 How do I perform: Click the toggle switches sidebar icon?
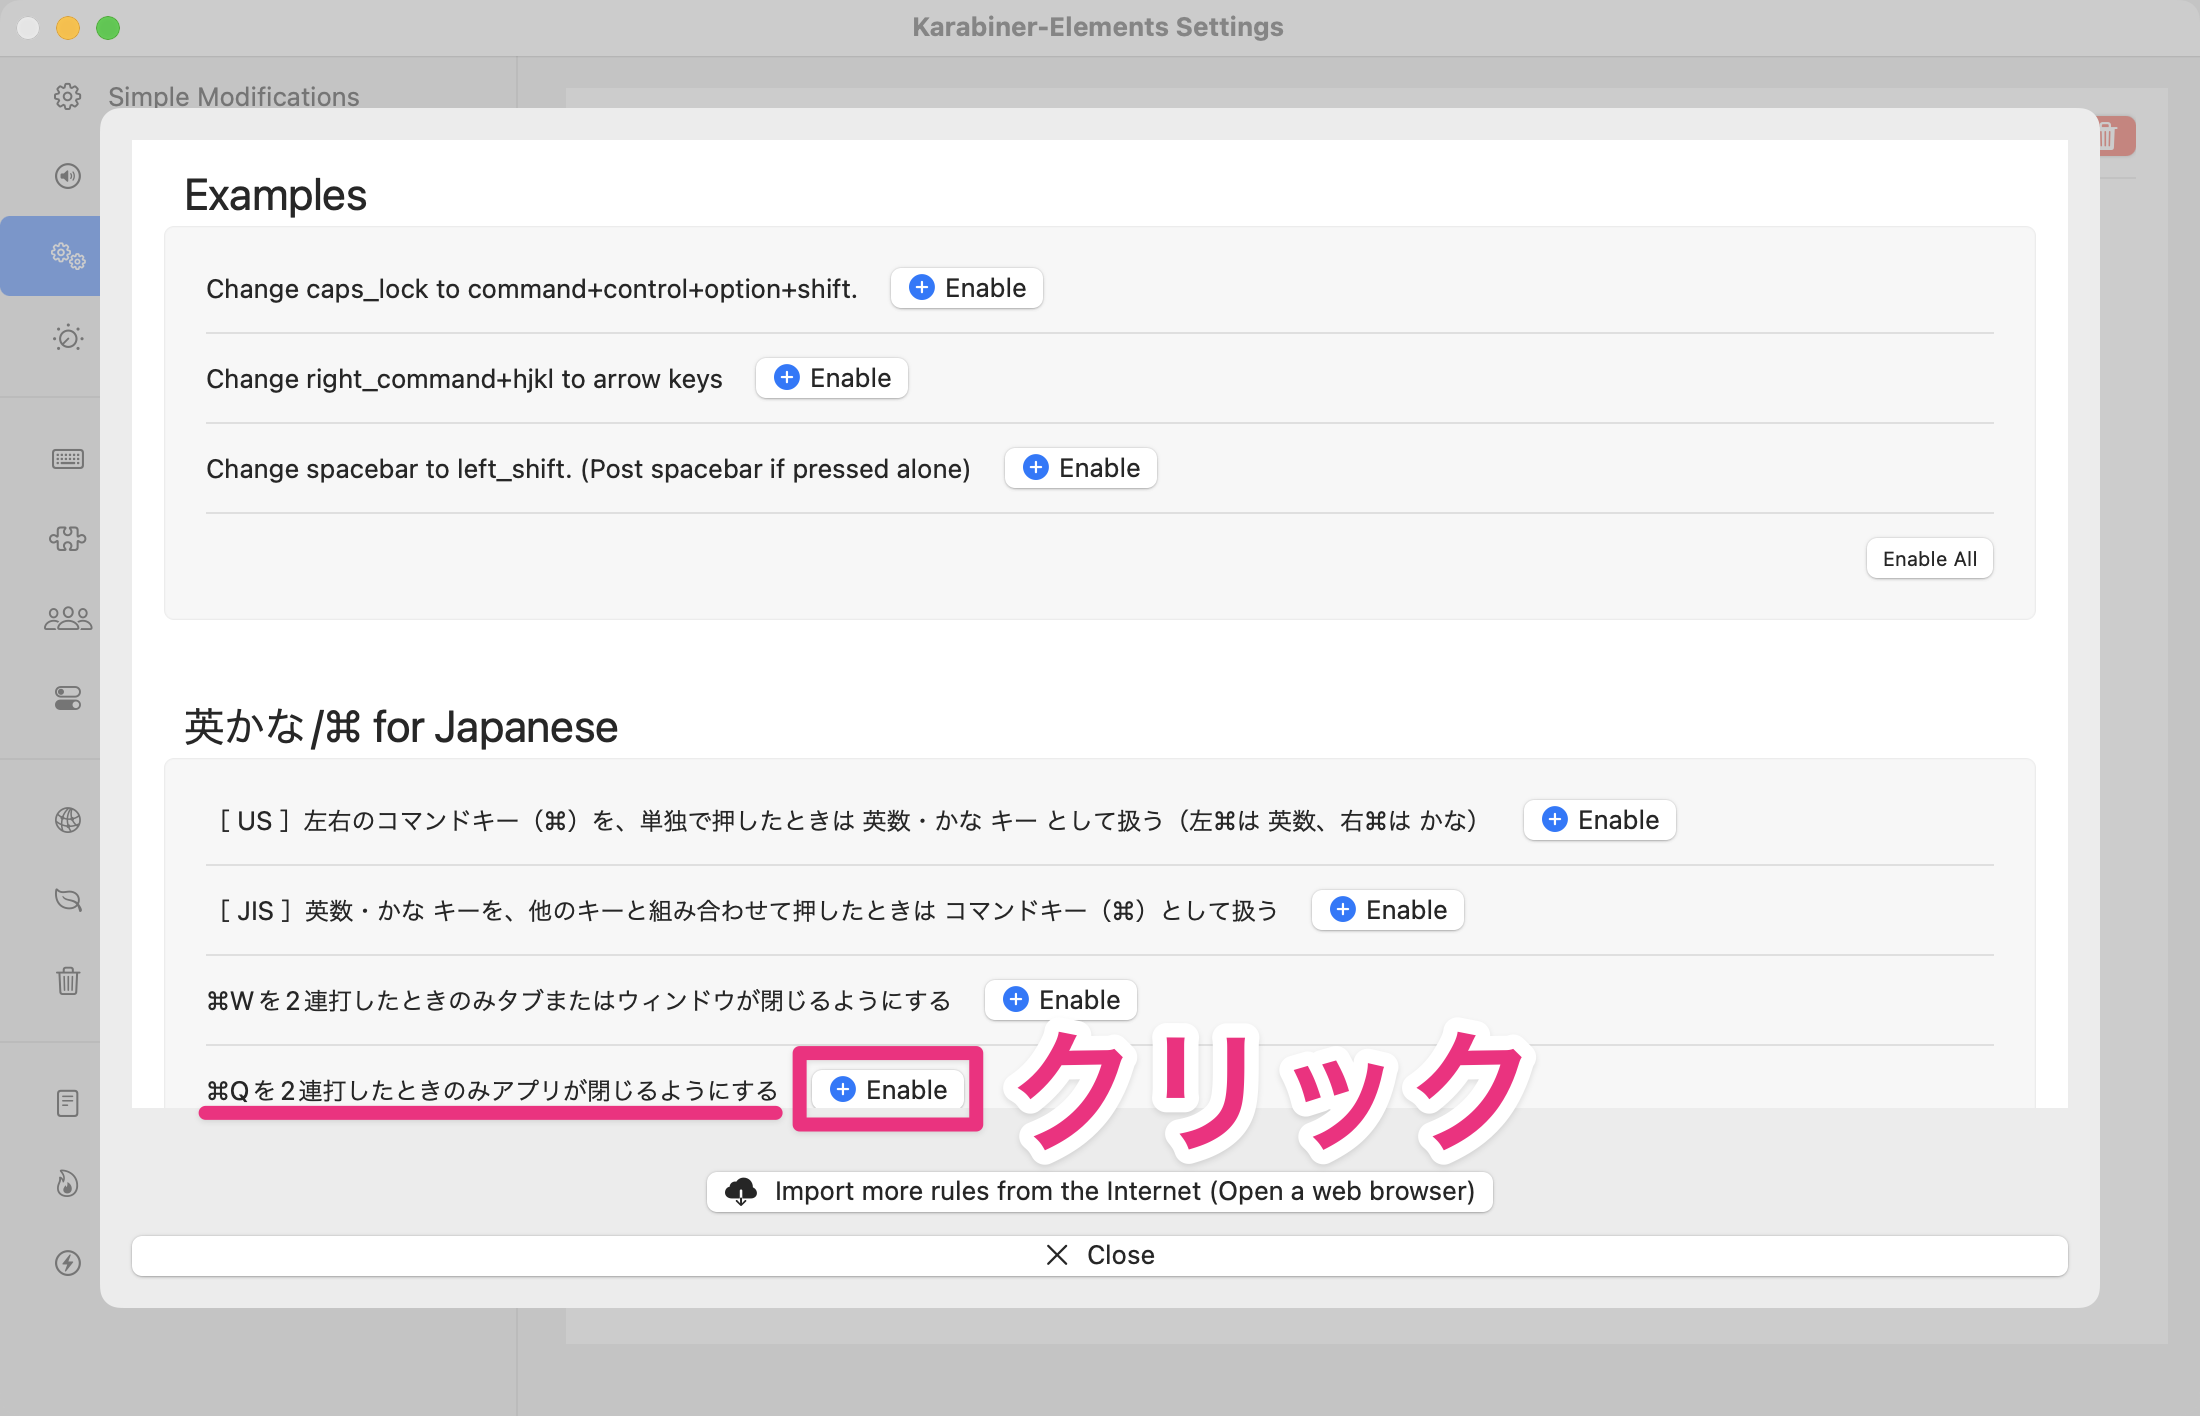tap(67, 698)
